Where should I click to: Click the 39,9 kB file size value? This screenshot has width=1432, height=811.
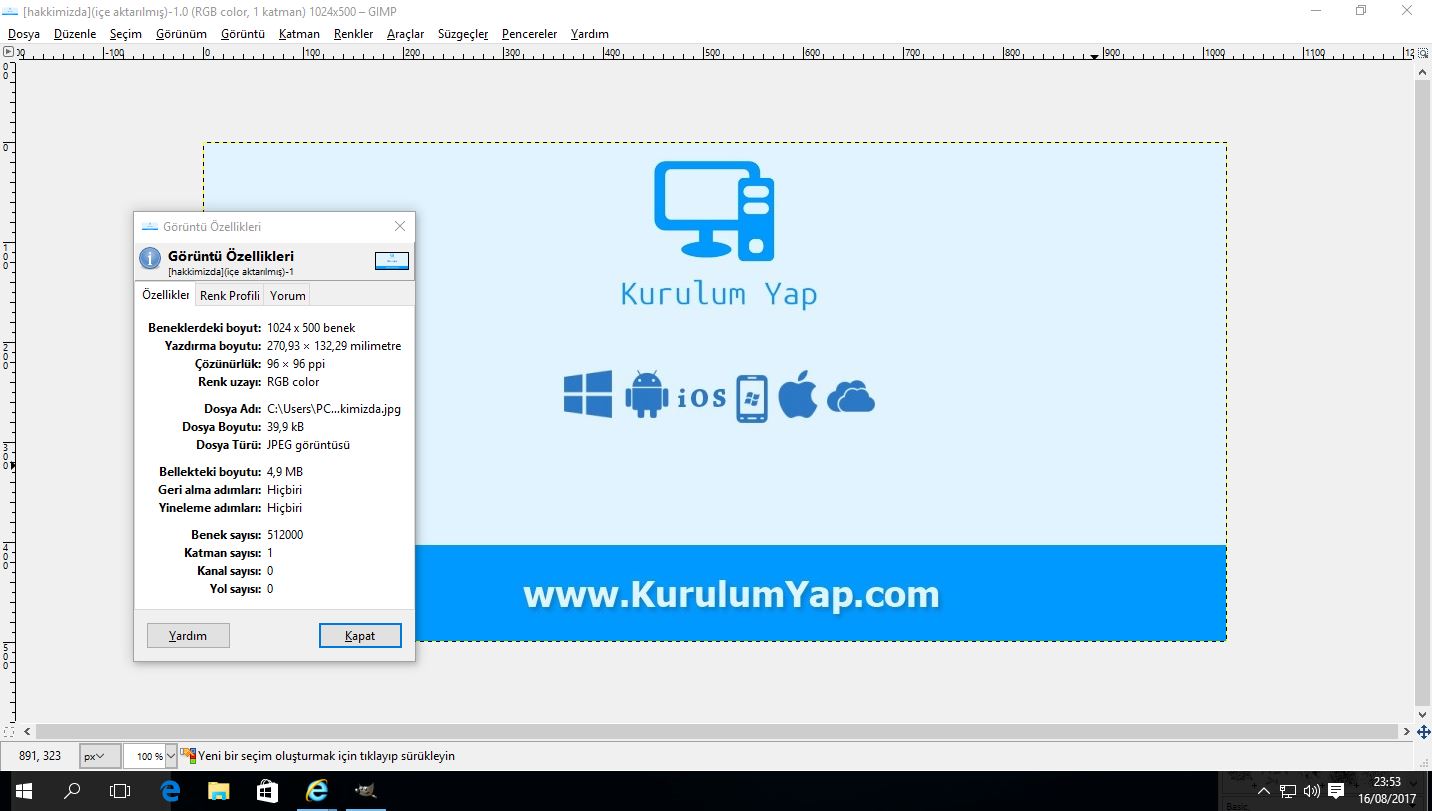pos(286,427)
